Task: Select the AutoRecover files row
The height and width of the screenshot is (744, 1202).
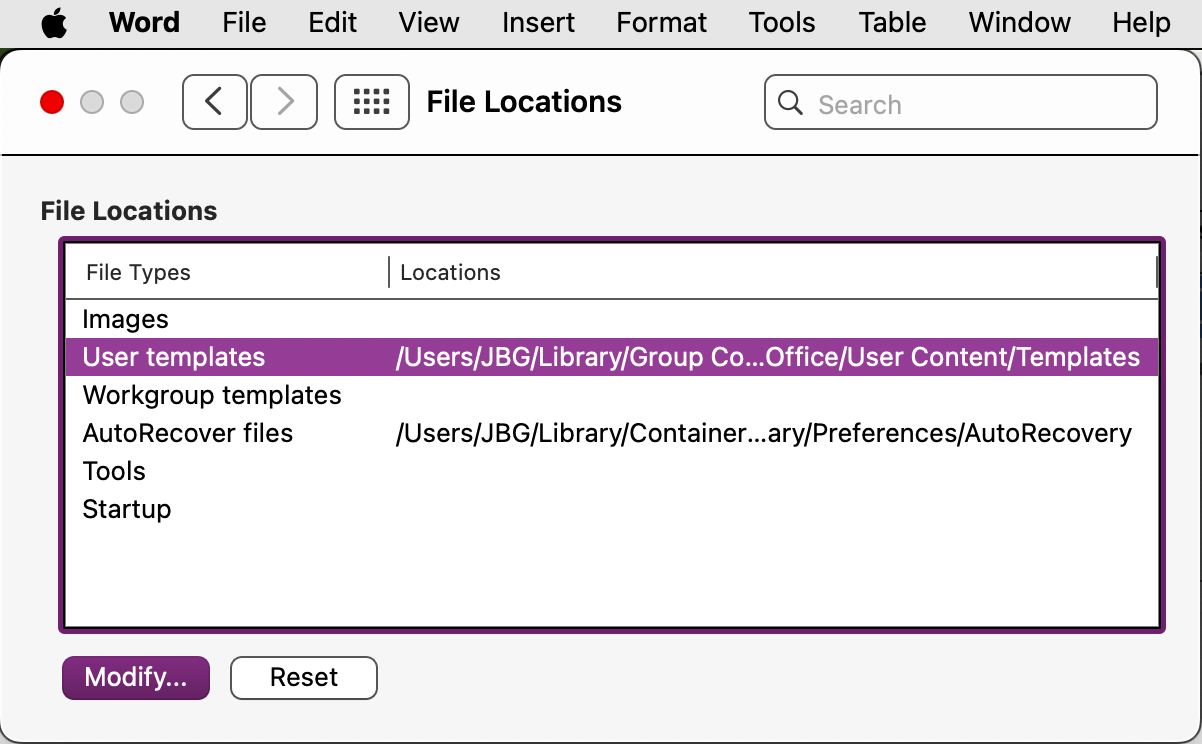Action: pyautogui.click(x=612, y=433)
